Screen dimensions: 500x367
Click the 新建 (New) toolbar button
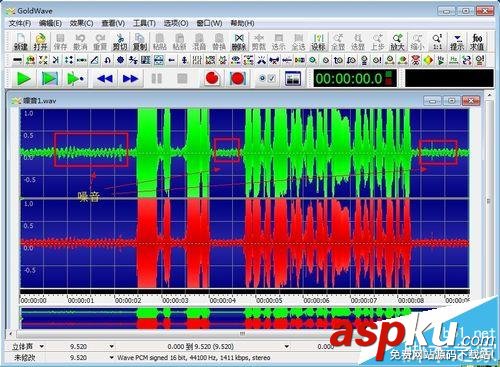21,42
